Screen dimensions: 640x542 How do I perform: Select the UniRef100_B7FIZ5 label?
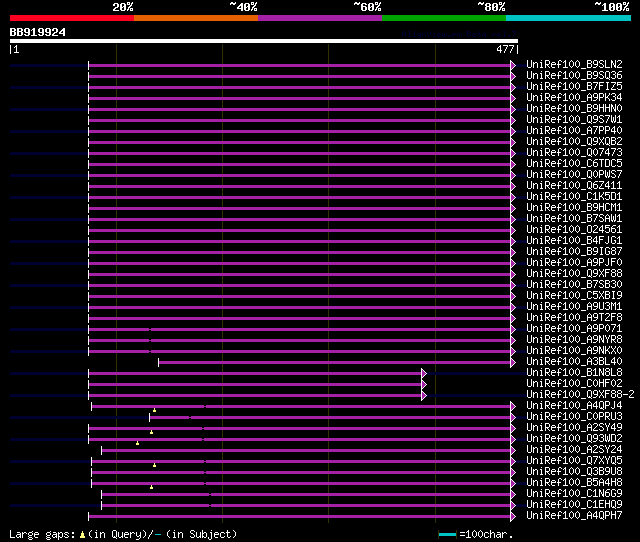tap(574, 87)
